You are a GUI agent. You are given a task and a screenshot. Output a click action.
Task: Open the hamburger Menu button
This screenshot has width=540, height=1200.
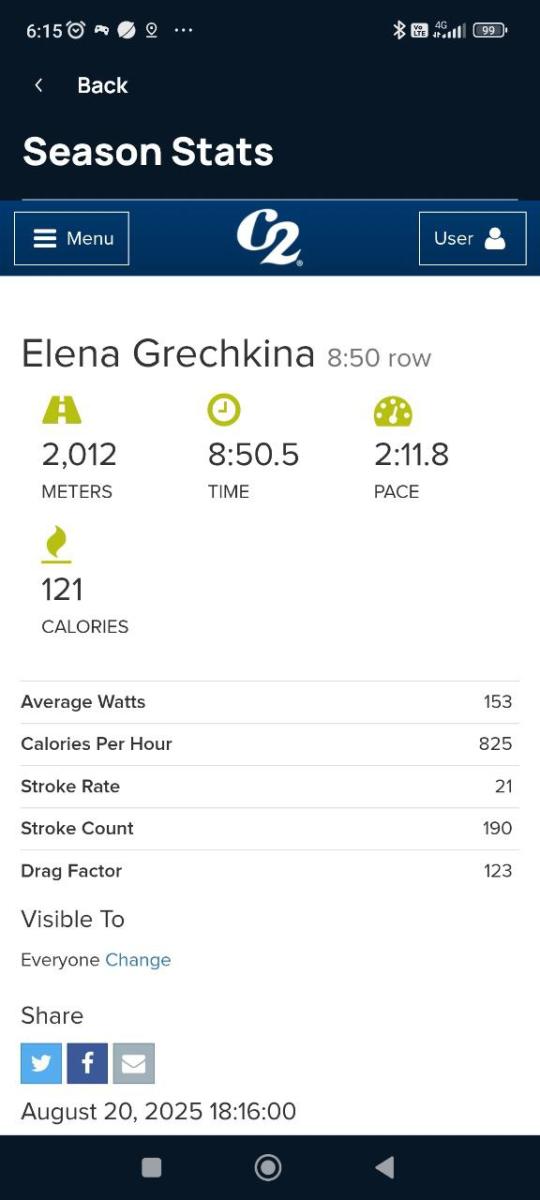point(72,238)
